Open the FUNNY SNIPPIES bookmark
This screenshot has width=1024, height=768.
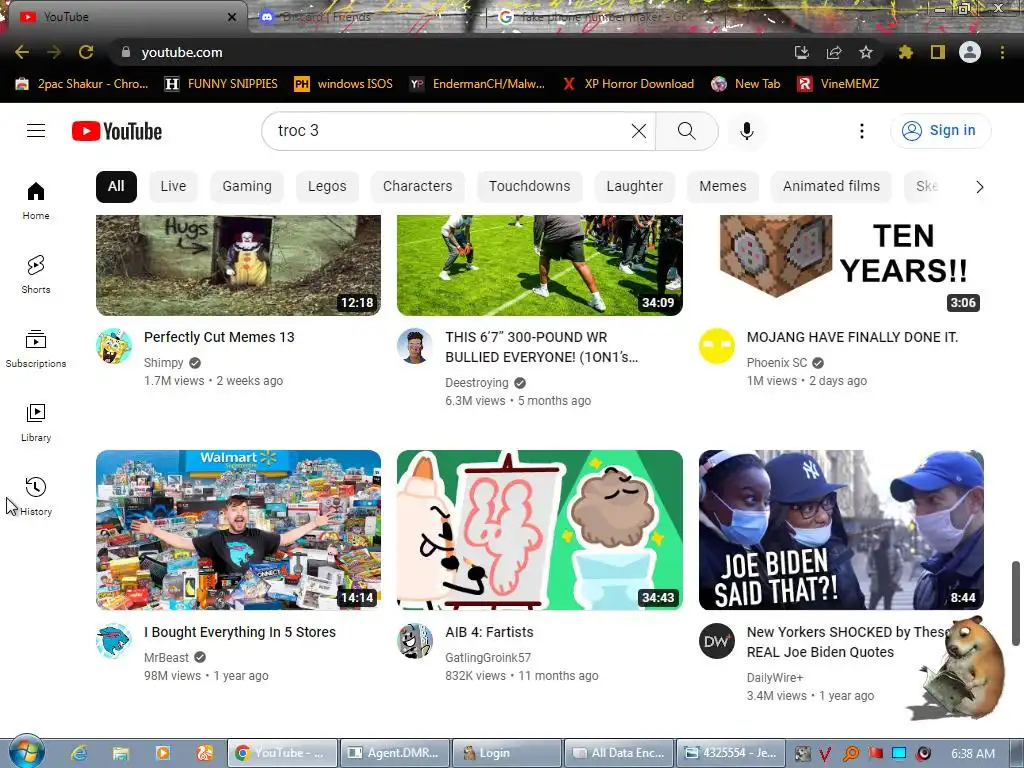tap(221, 84)
